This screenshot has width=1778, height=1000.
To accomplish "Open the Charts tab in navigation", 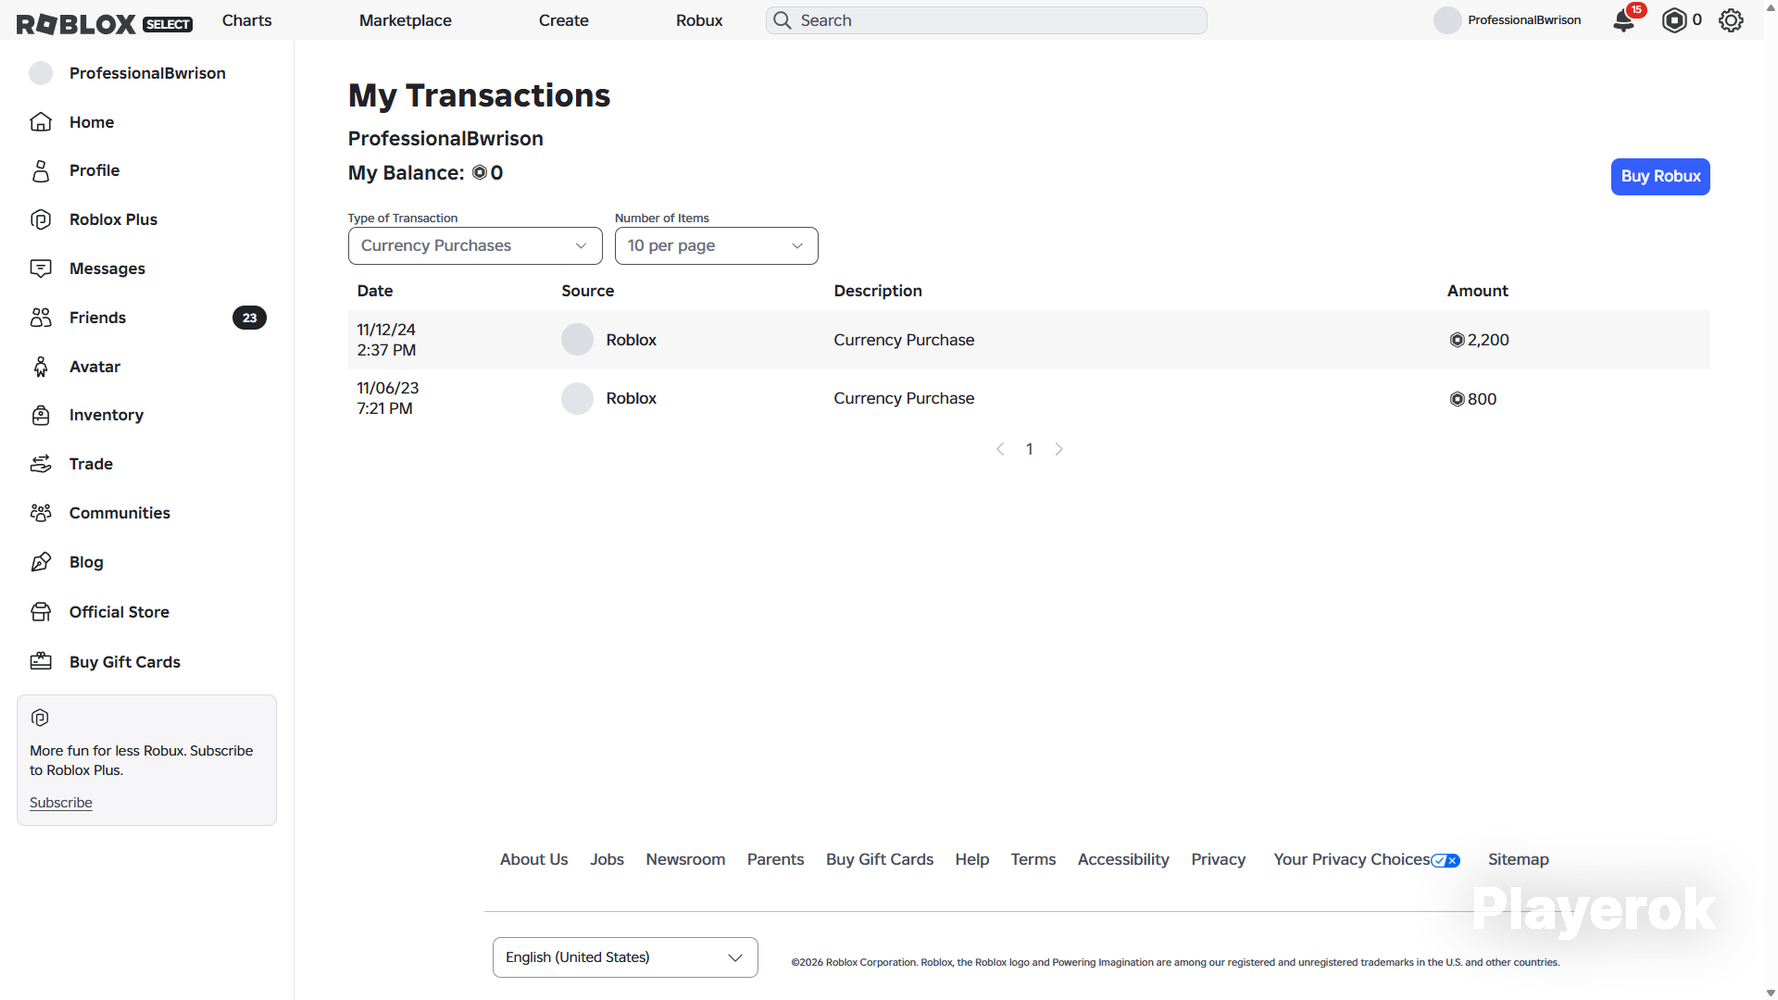I will coord(247,20).
